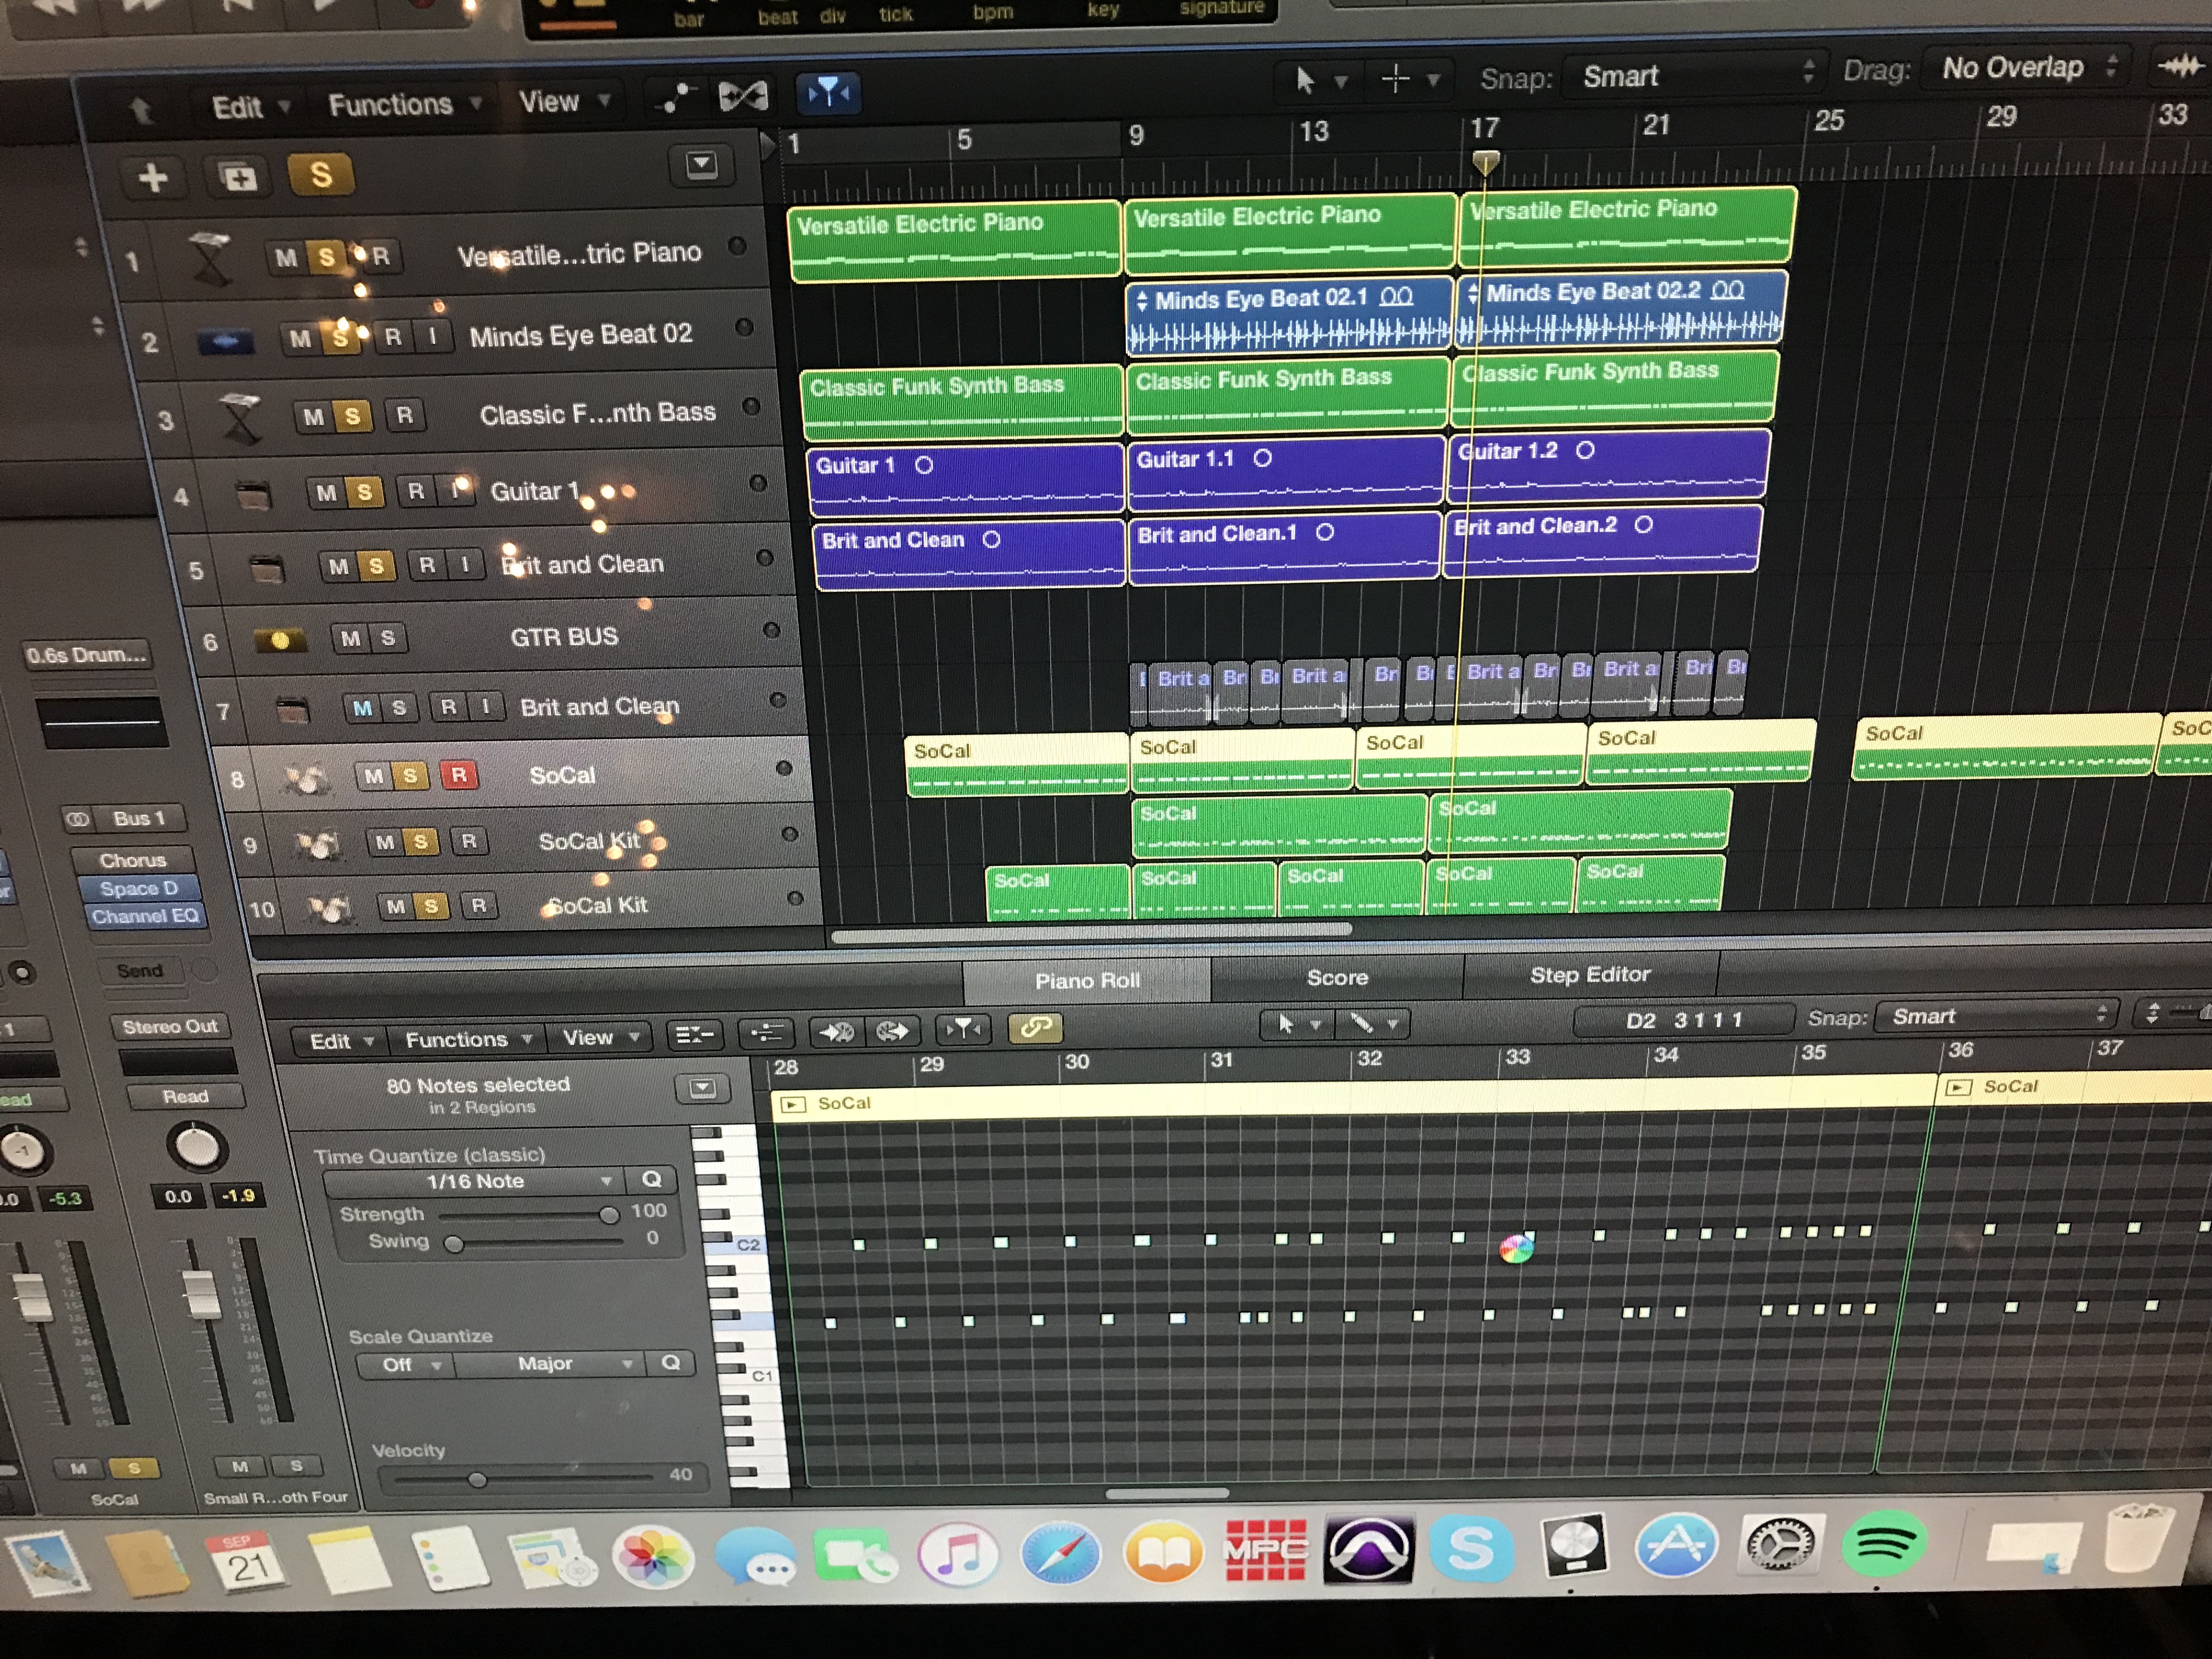Mute the GTR BUS track

(350, 638)
